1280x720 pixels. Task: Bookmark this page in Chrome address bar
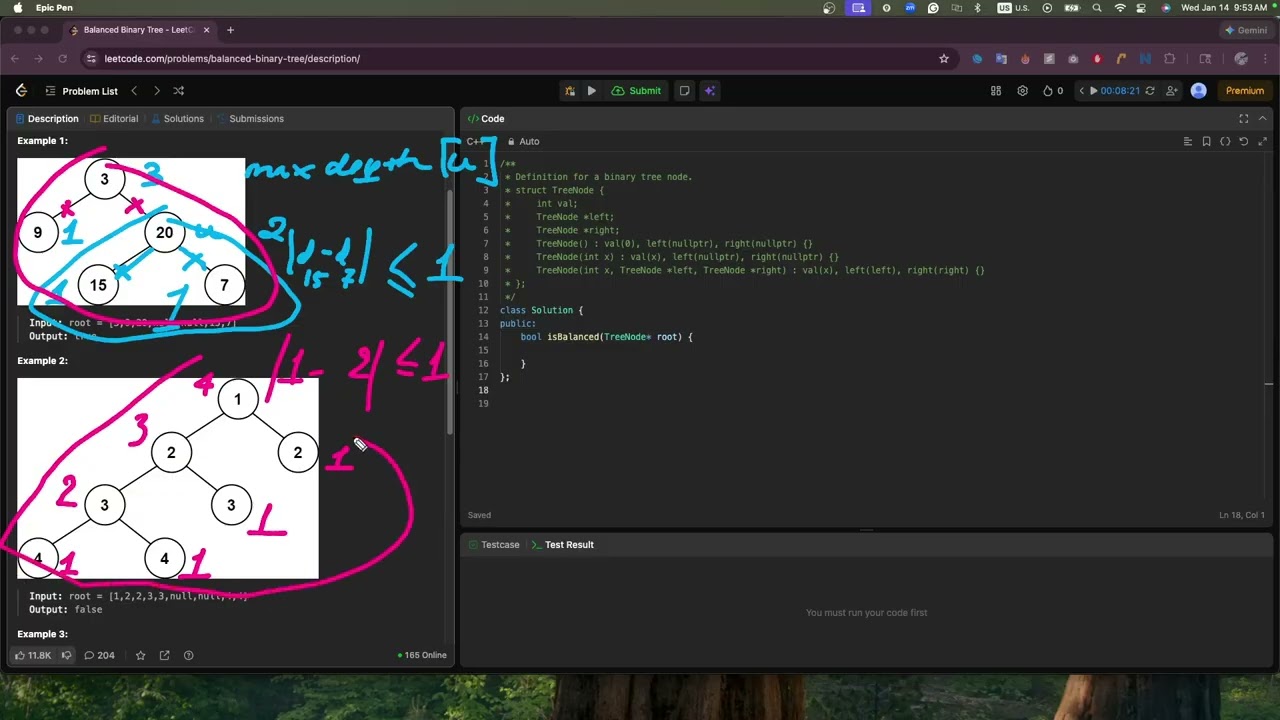[x=943, y=59]
